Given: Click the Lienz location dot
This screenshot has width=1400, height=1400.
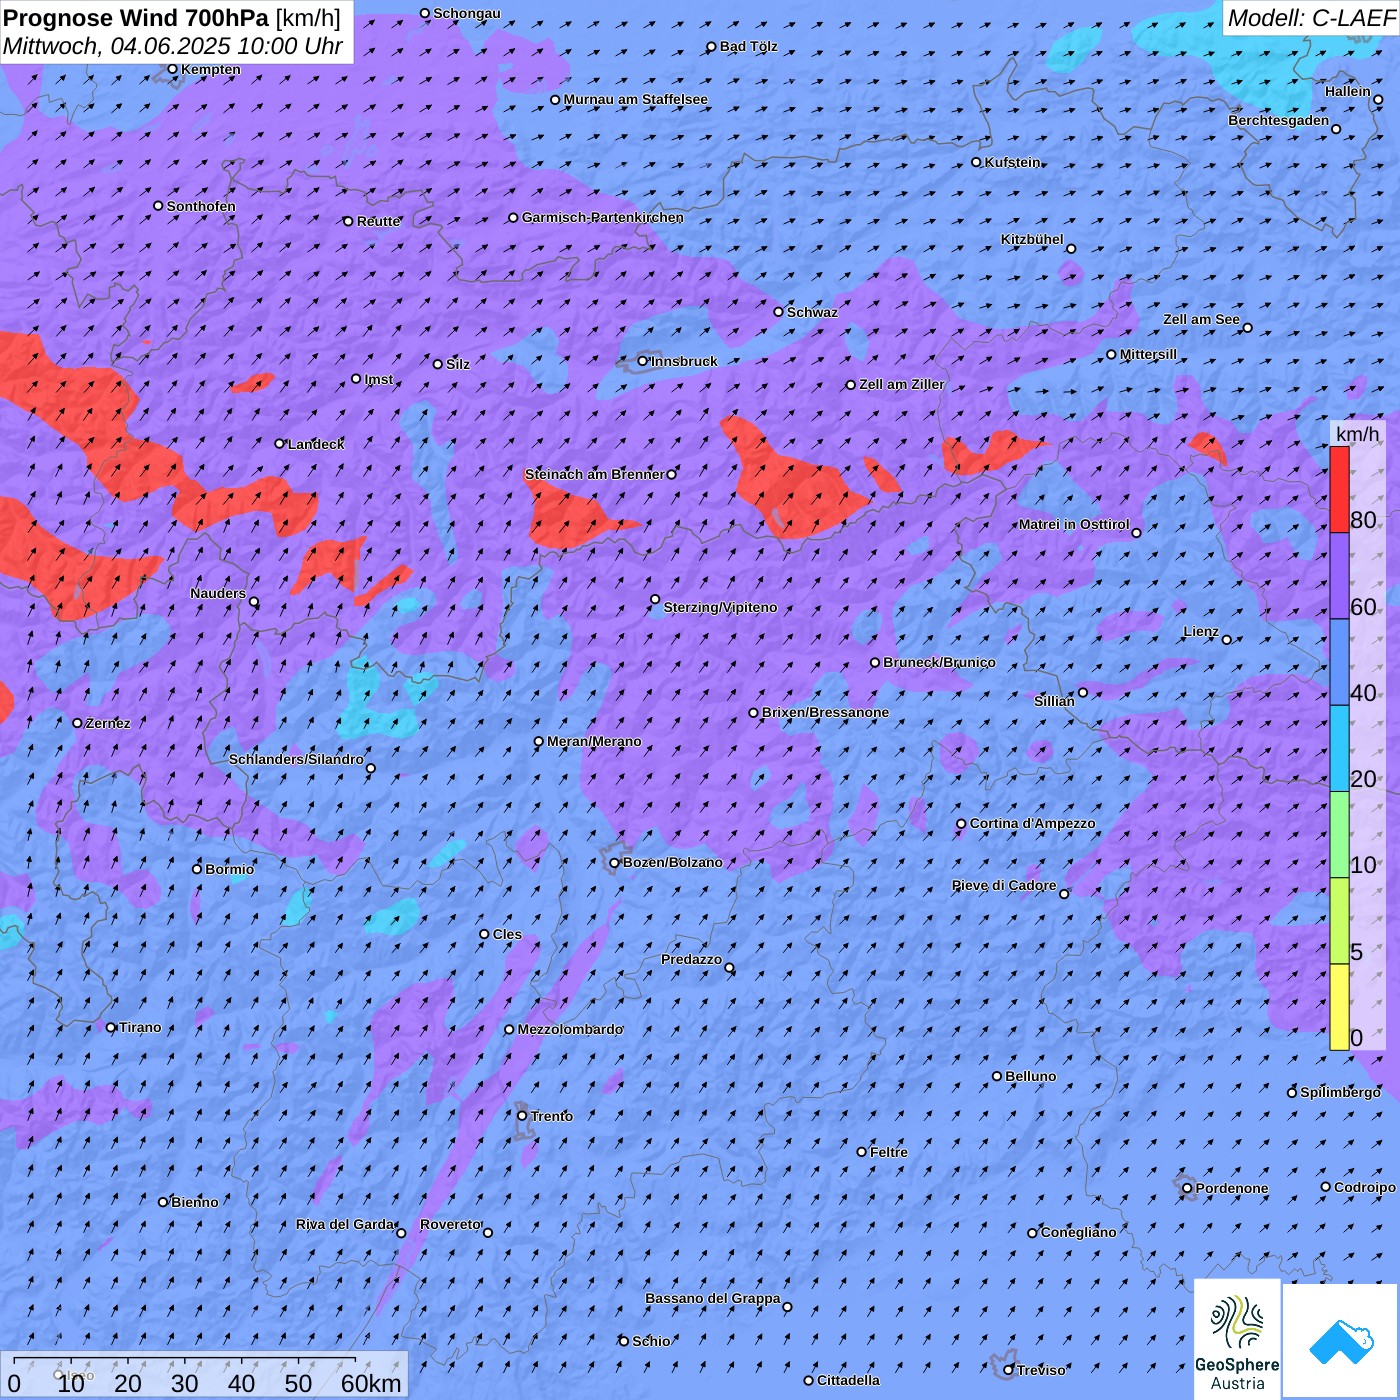Looking at the screenshot, I should (x=1227, y=640).
